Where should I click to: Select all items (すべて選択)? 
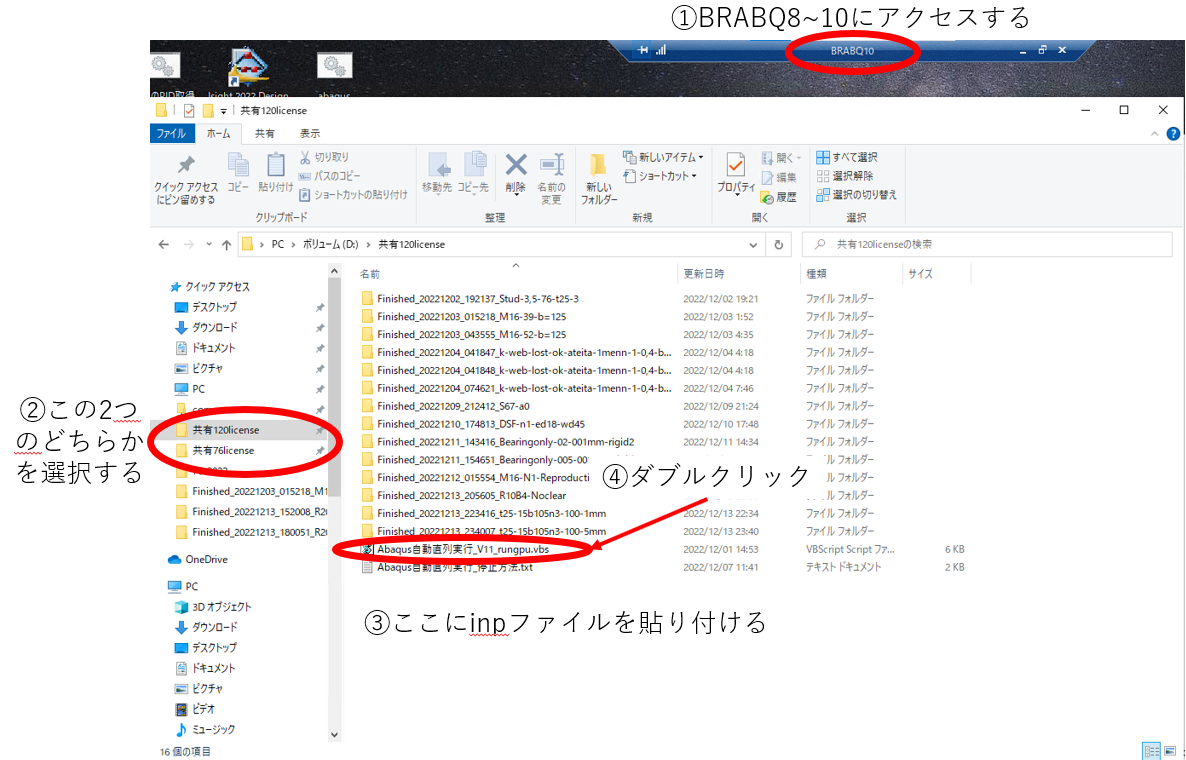846,157
